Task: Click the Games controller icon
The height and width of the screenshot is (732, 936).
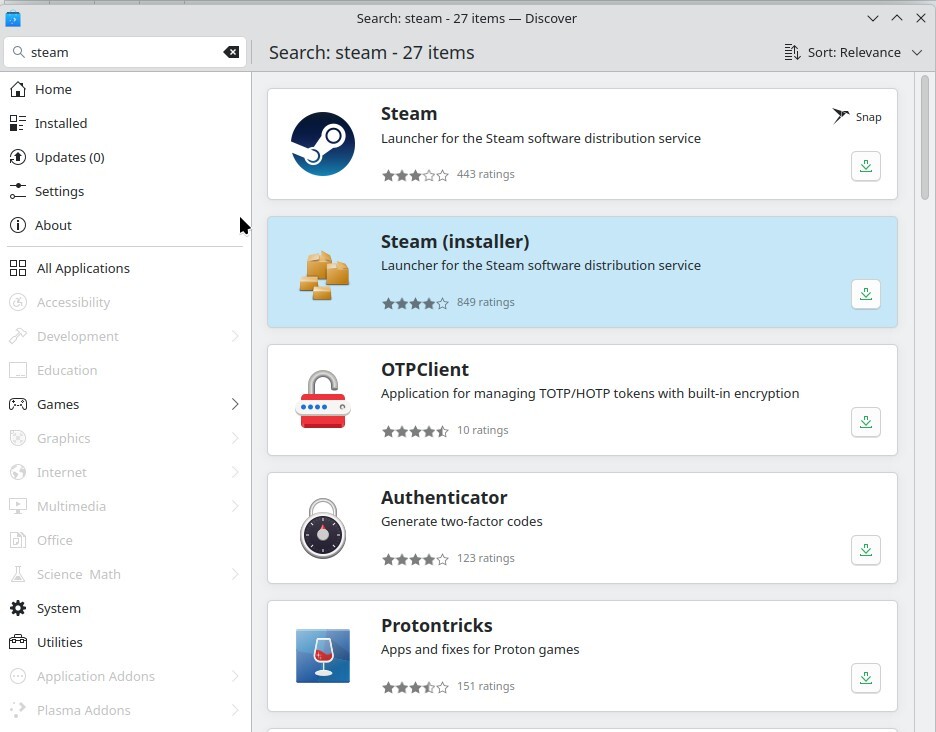Action: point(18,404)
